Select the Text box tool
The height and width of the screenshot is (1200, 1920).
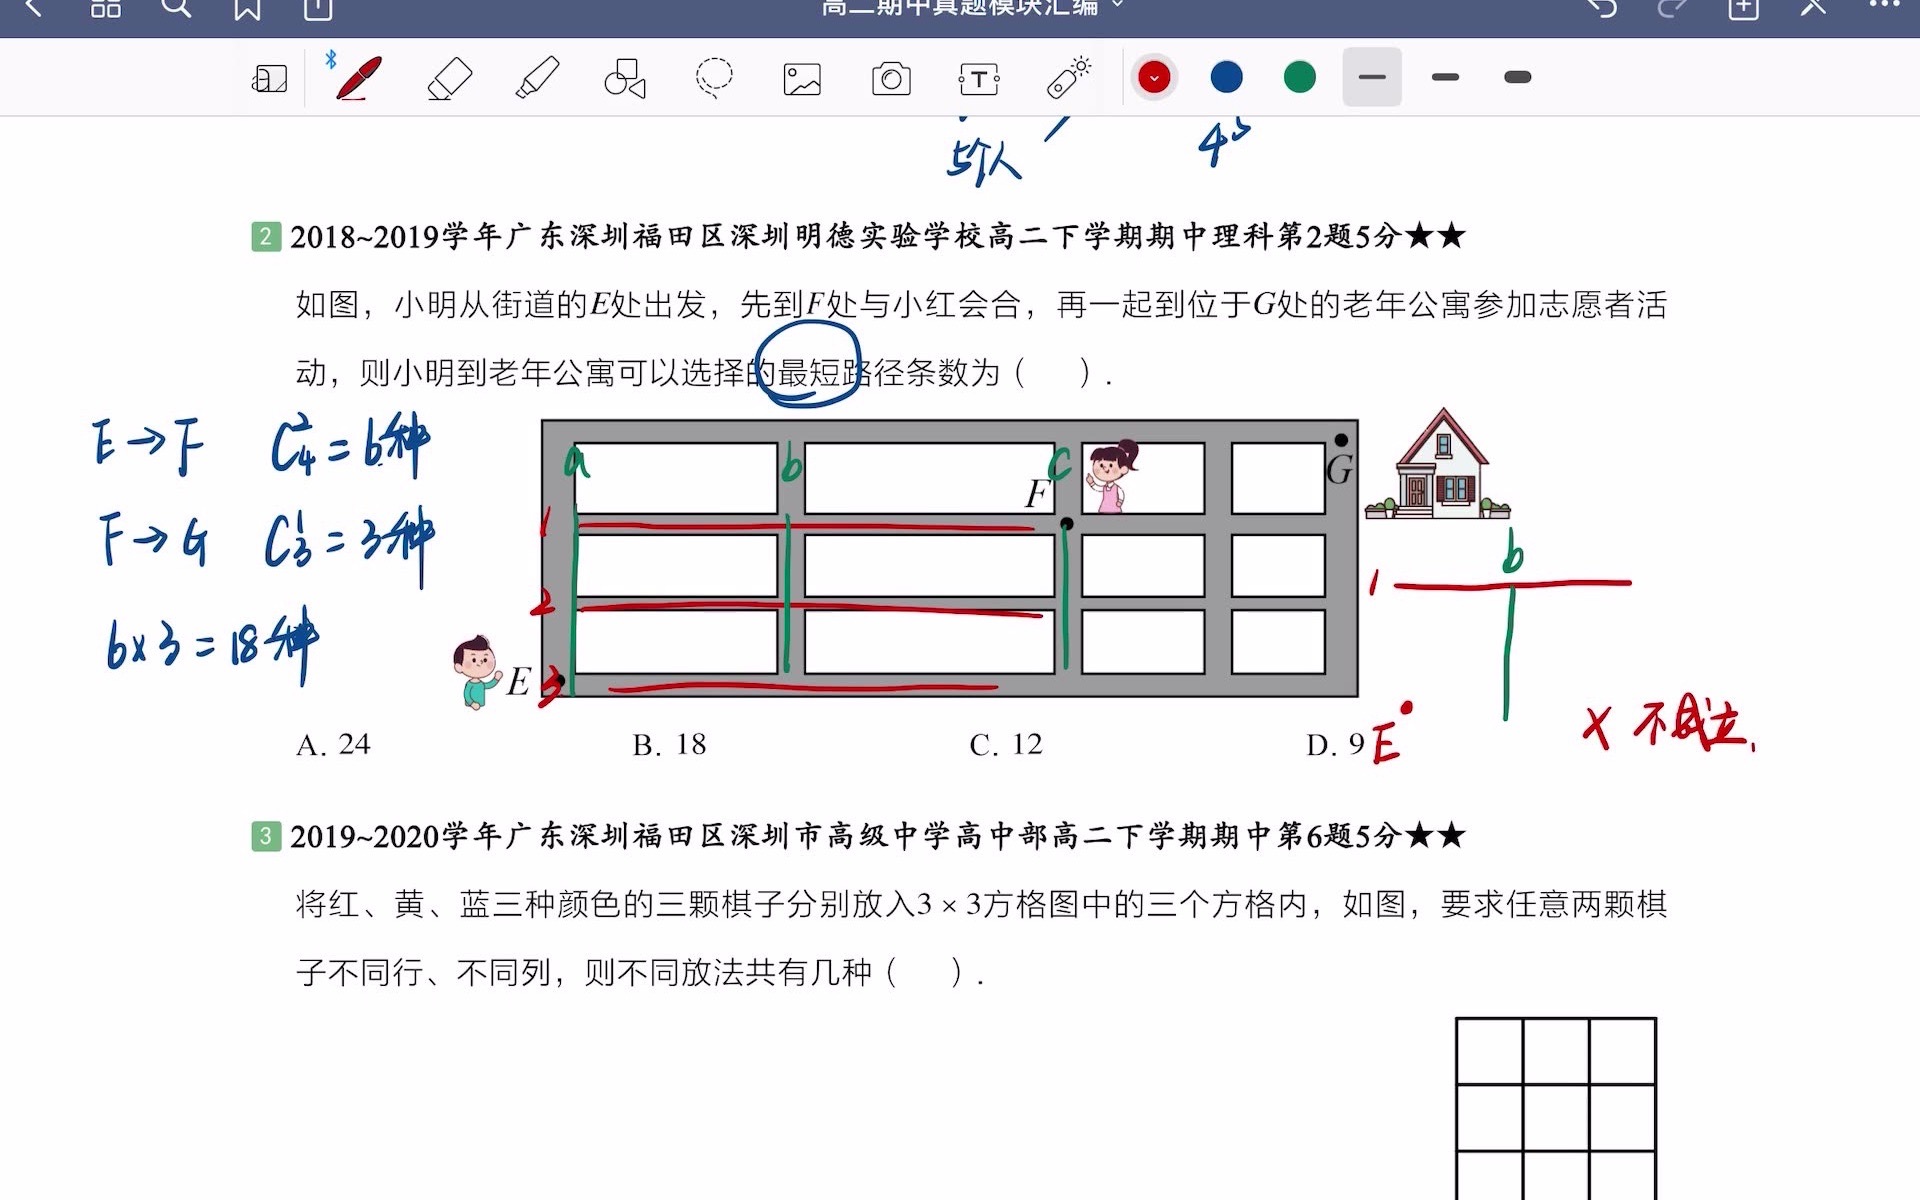(979, 79)
